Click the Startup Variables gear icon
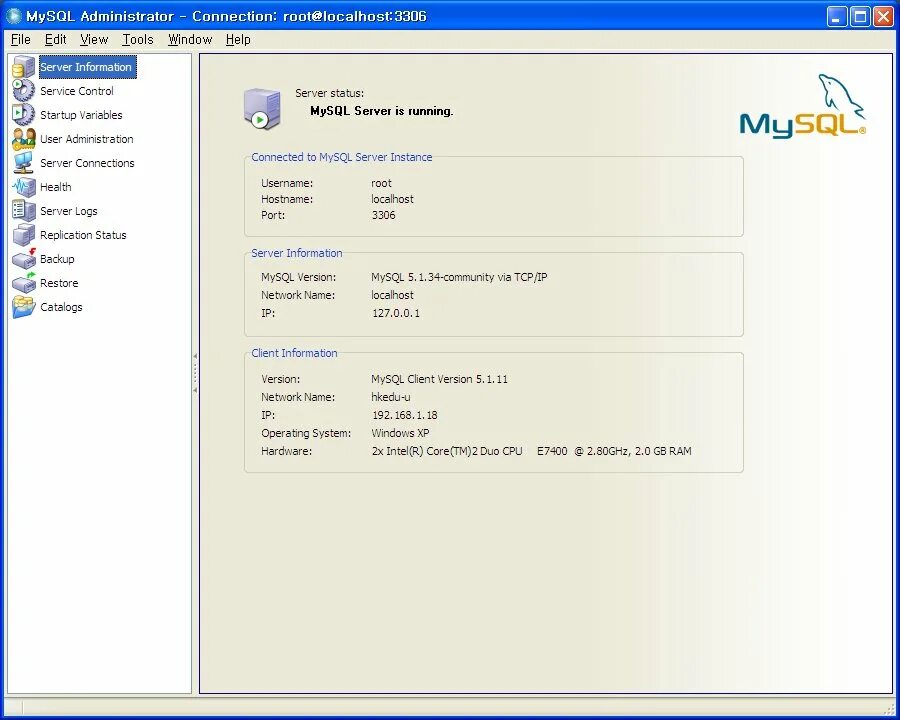 24,115
